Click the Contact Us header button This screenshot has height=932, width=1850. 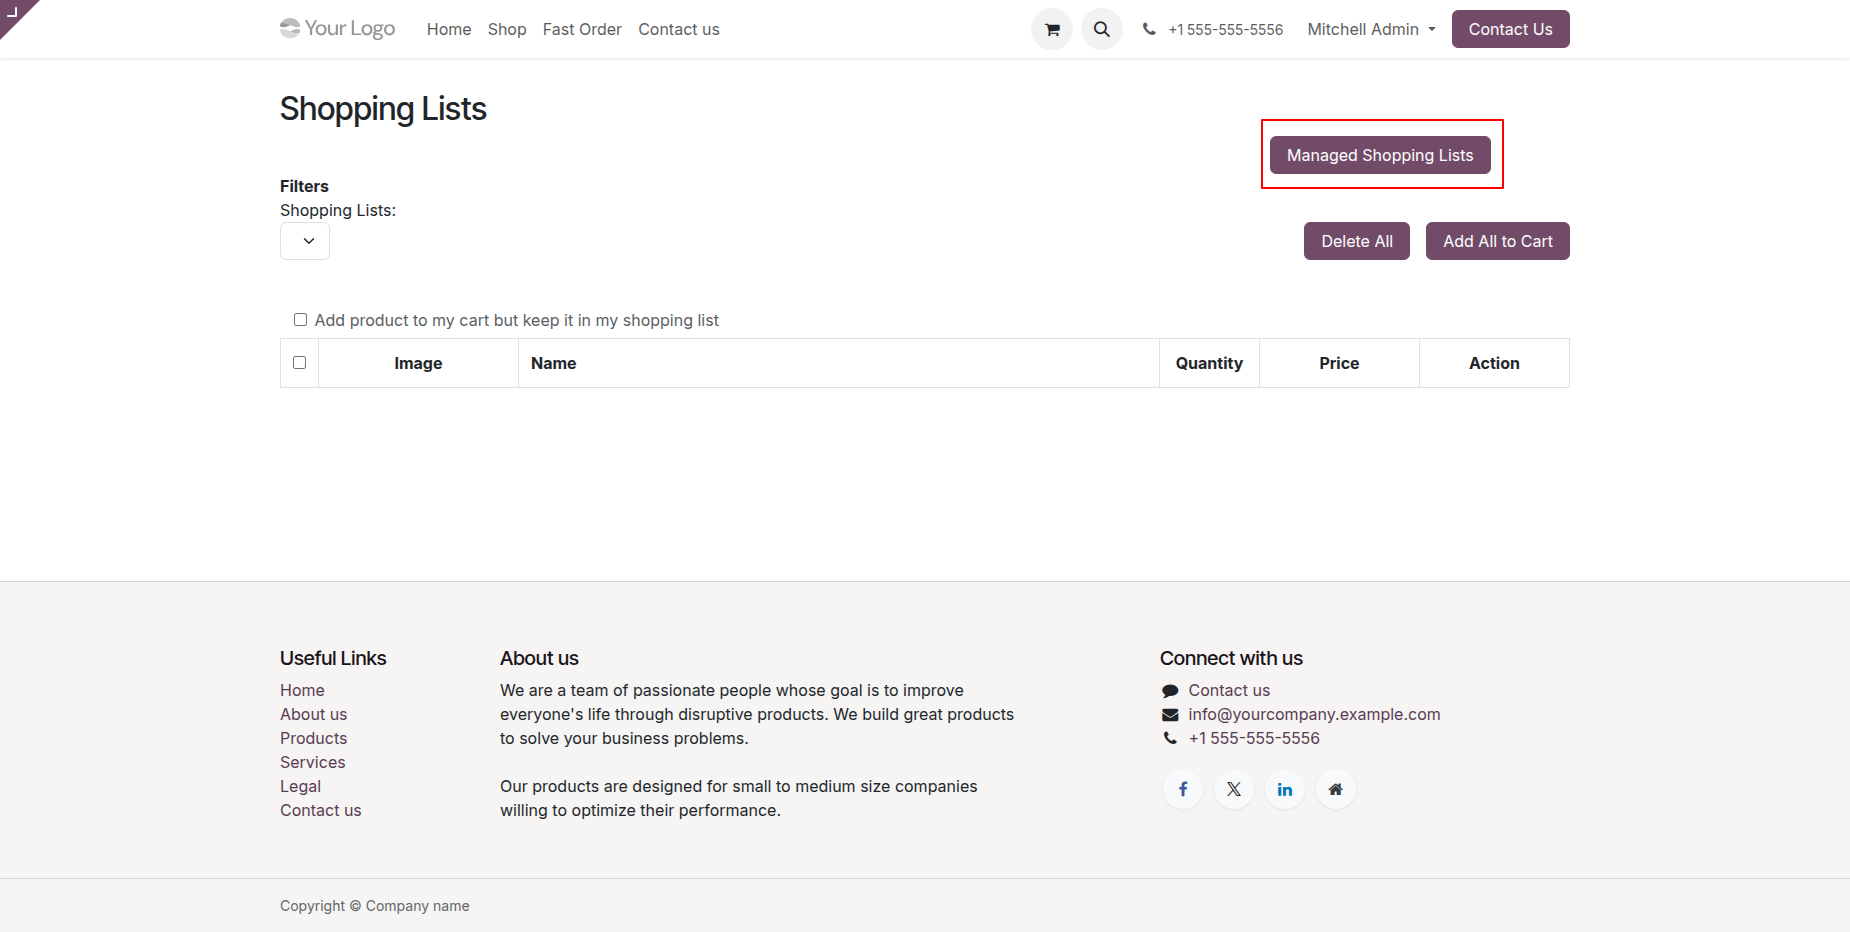pyautogui.click(x=1510, y=29)
